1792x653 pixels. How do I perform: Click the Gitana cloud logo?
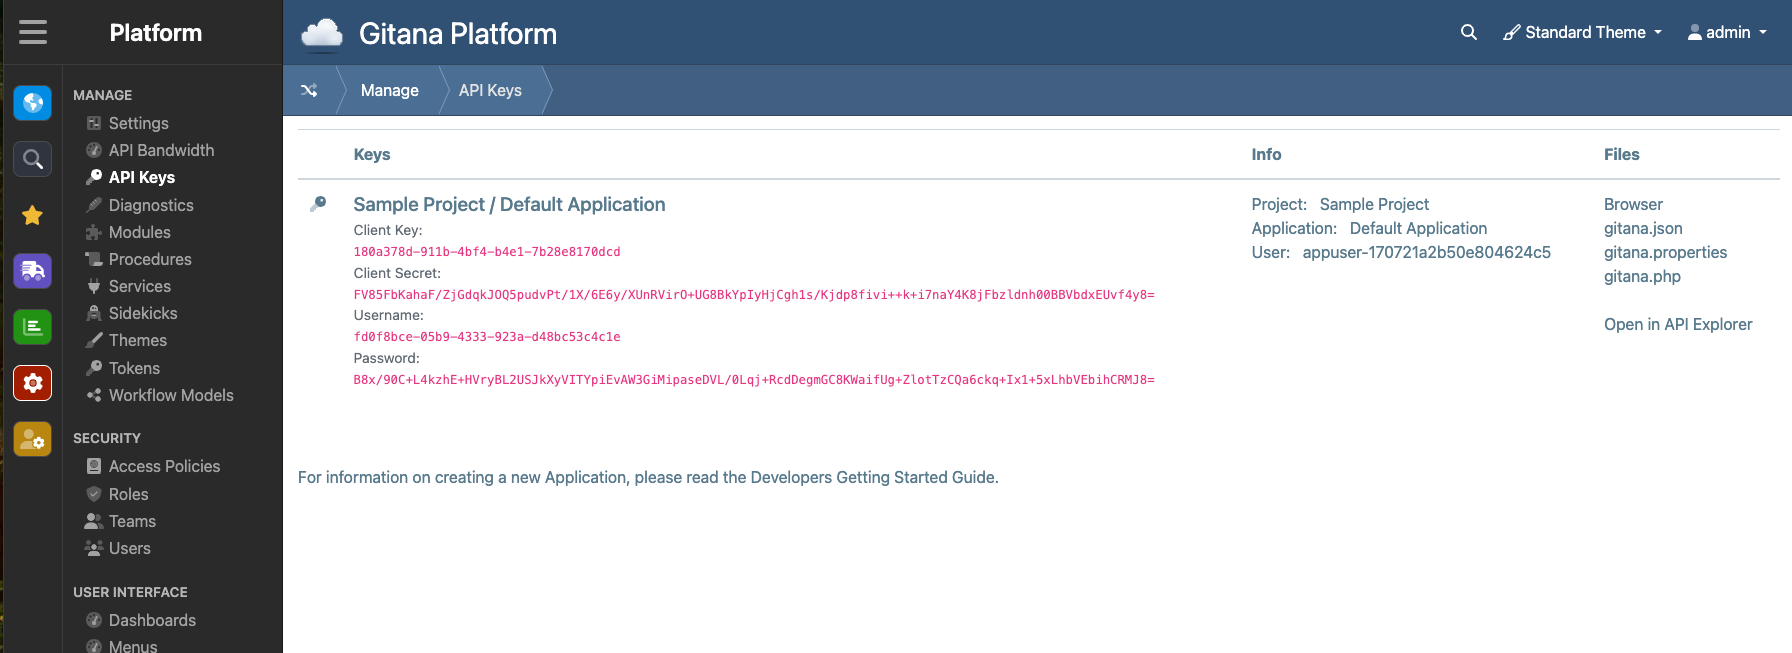point(322,34)
